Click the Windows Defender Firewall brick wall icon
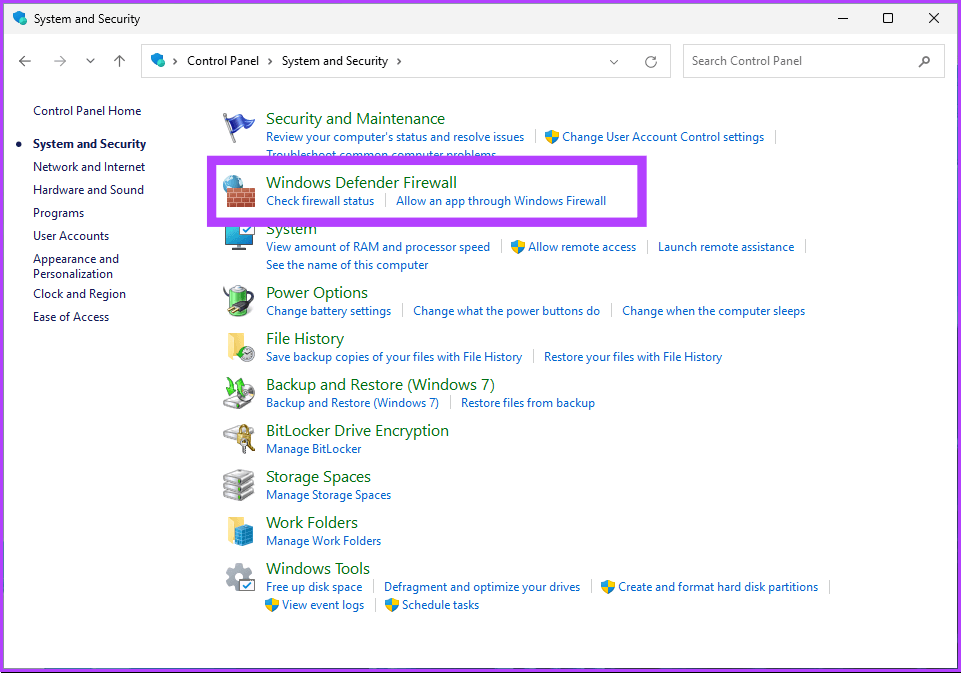The width and height of the screenshot is (961, 673). [239, 191]
